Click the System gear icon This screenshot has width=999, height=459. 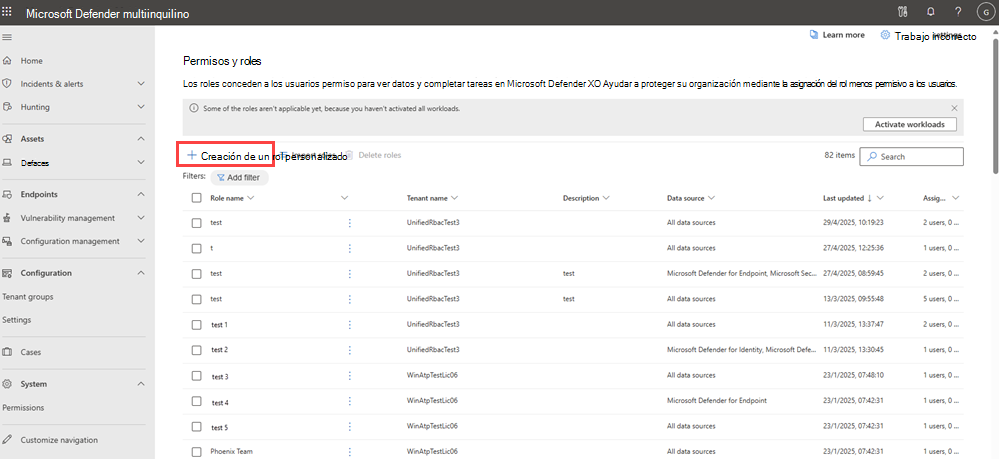coord(8,384)
